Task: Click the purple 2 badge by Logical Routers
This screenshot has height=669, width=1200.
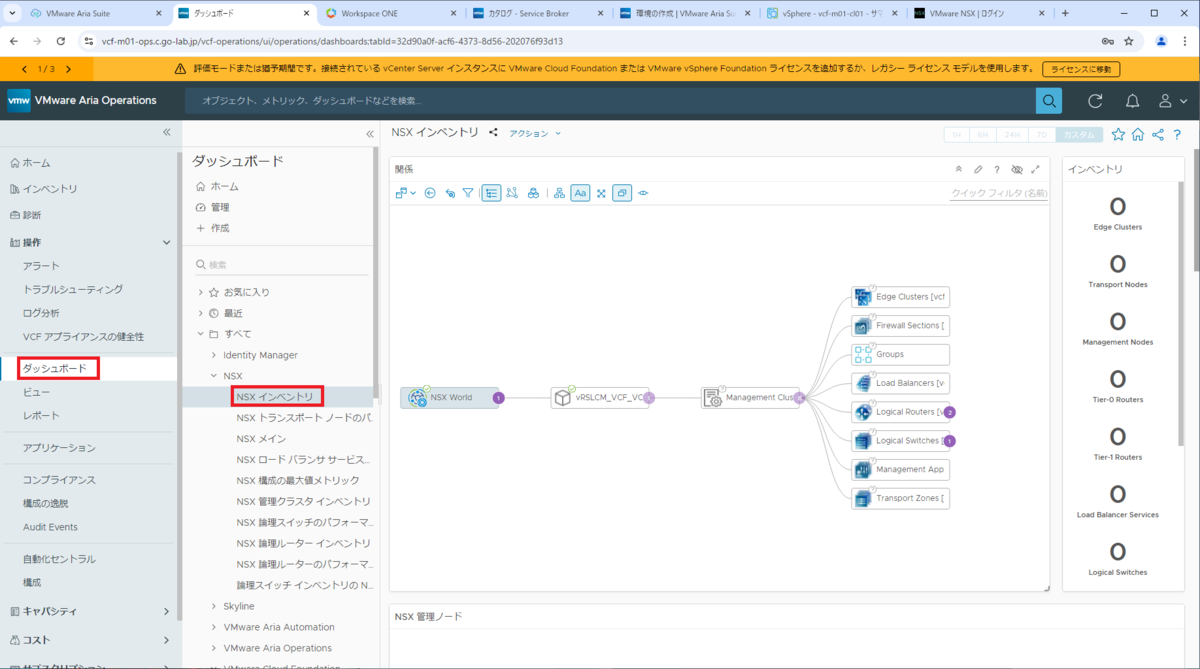Action: [x=950, y=412]
